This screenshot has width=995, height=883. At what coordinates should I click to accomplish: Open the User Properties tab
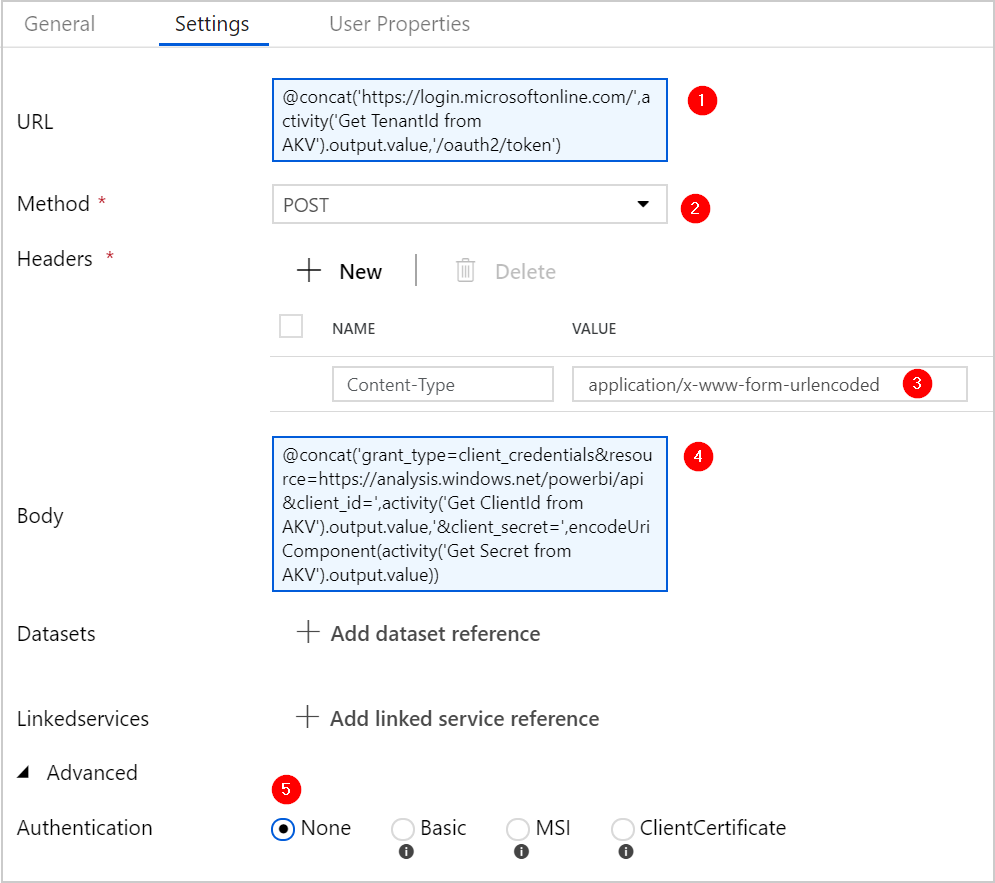[x=400, y=24]
